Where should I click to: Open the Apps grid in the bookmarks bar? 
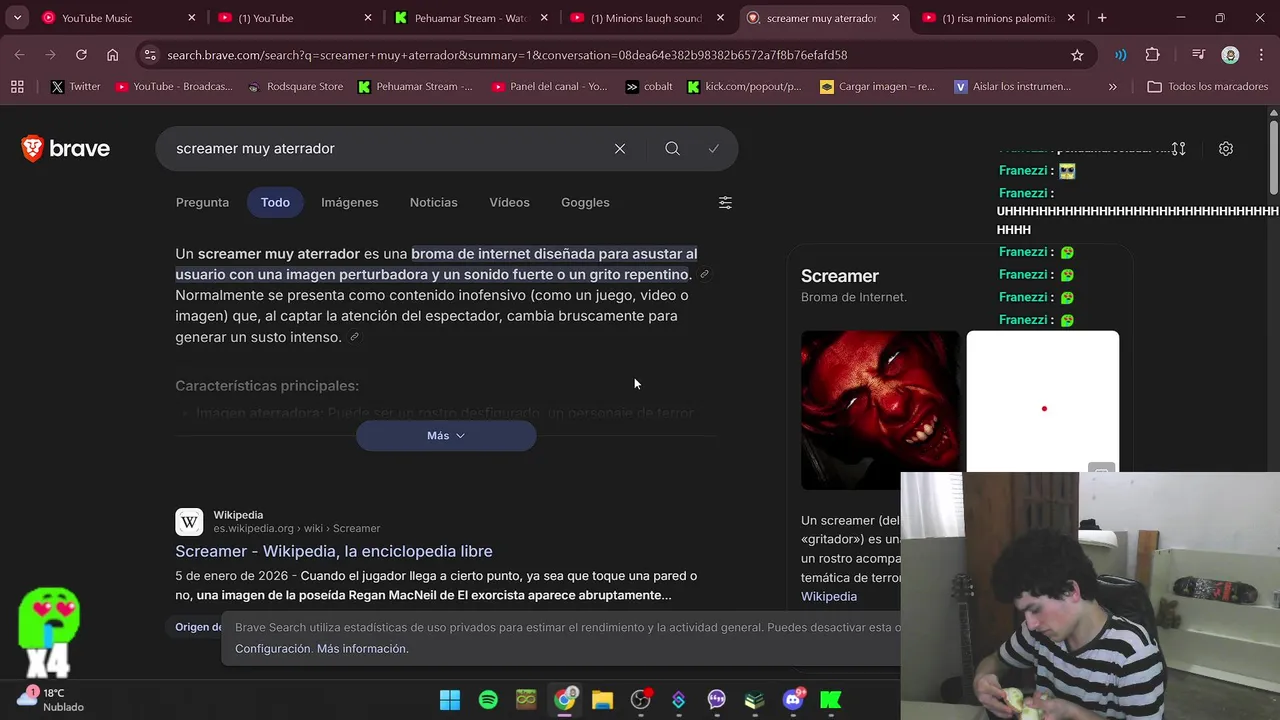[17, 87]
